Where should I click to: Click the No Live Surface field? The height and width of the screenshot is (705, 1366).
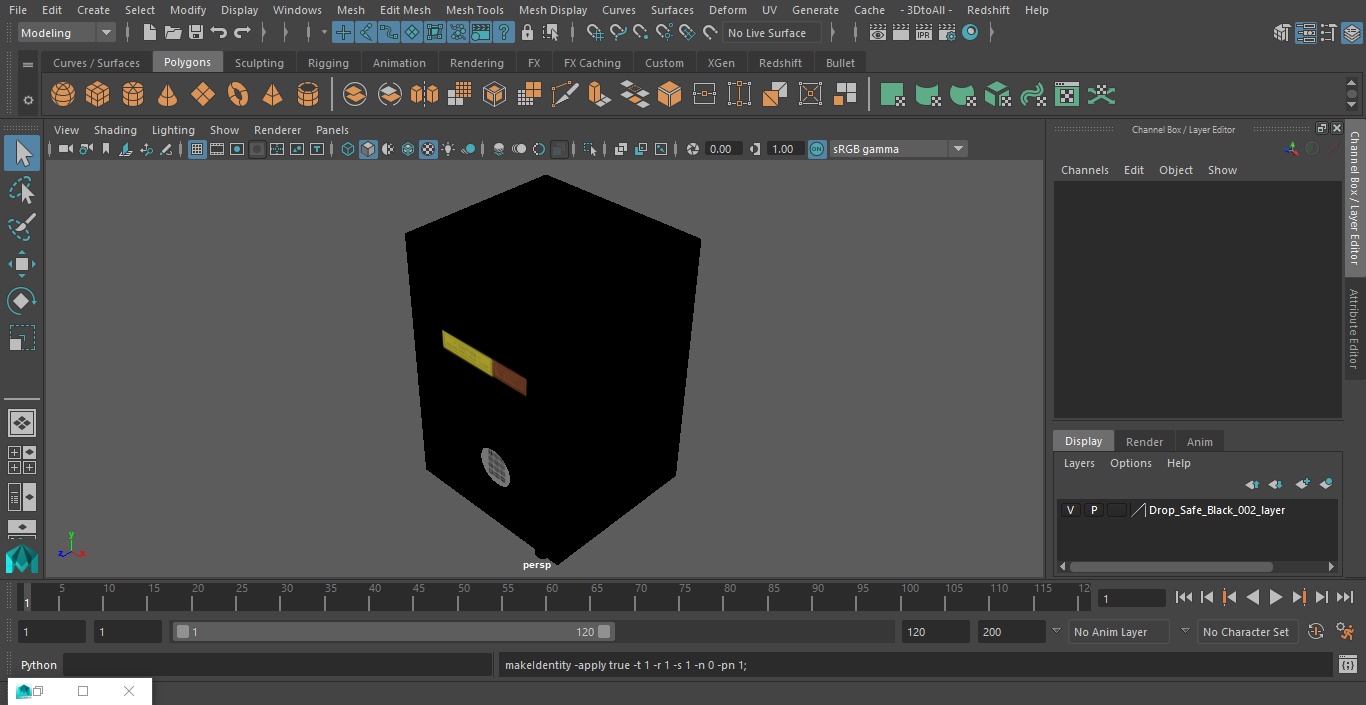point(771,33)
